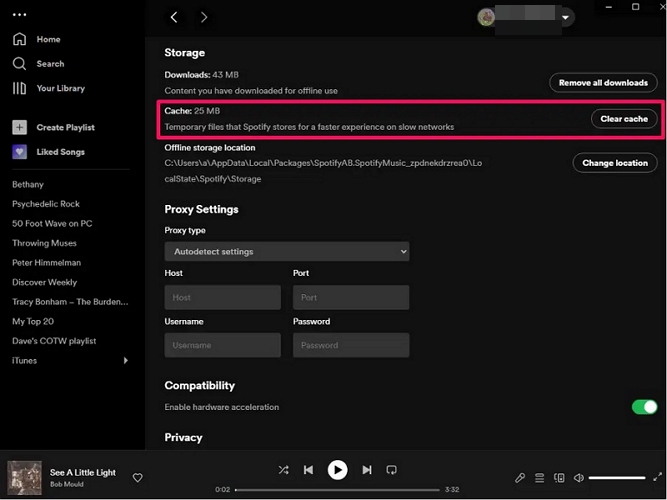Open Your Library
Image resolution: width=667 pixels, height=500 pixels.
tap(49, 88)
